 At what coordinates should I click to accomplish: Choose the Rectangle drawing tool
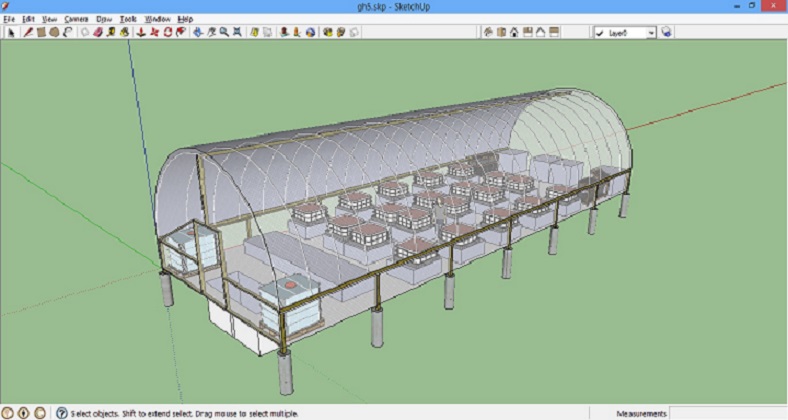click(41, 33)
